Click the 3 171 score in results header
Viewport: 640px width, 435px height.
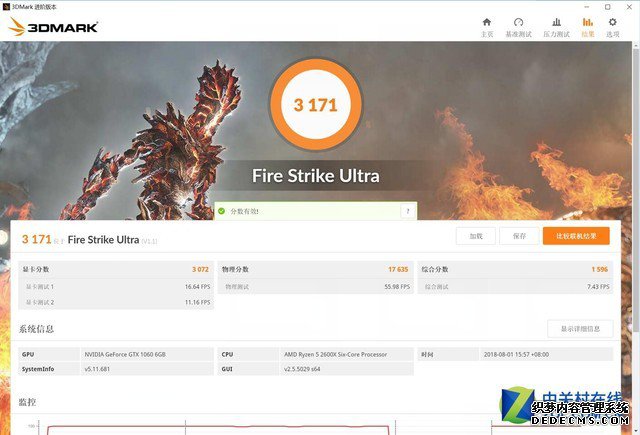(36, 239)
